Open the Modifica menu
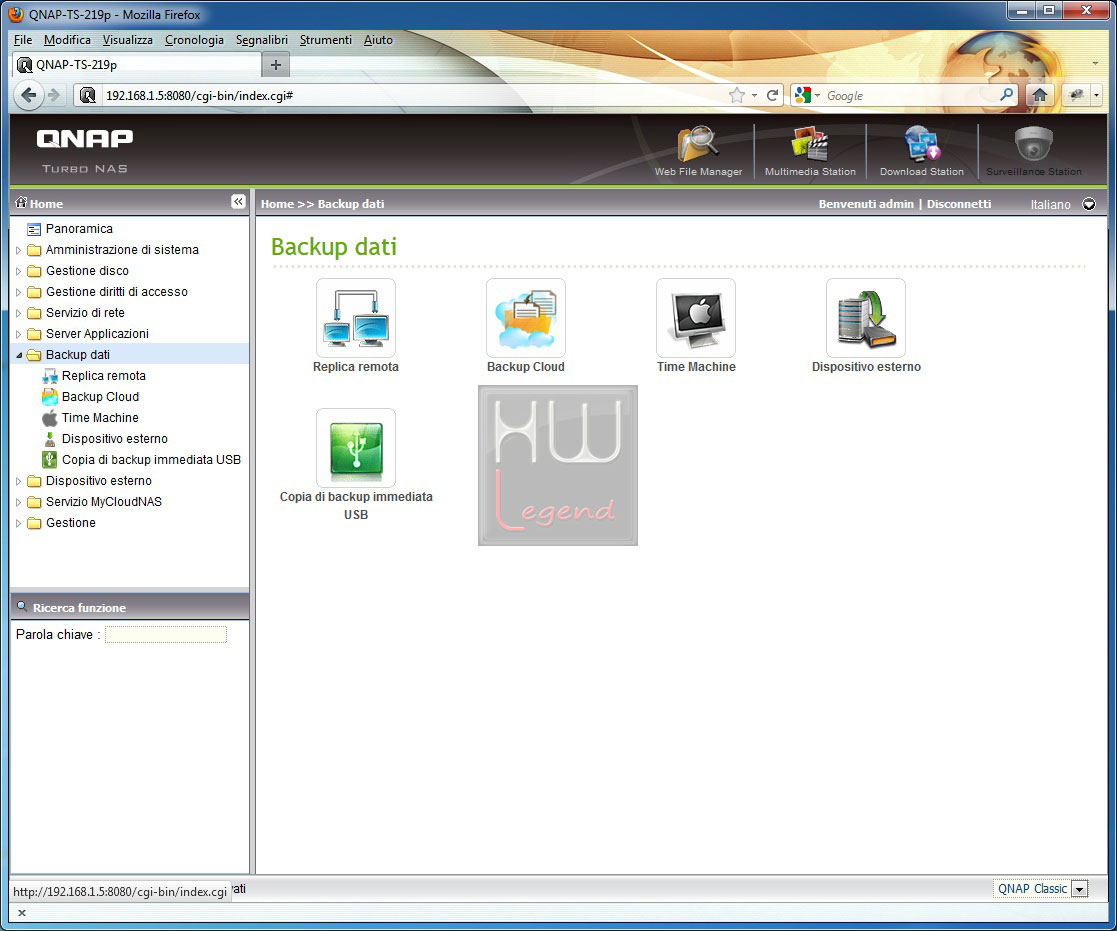1117x931 pixels. (67, 40)
